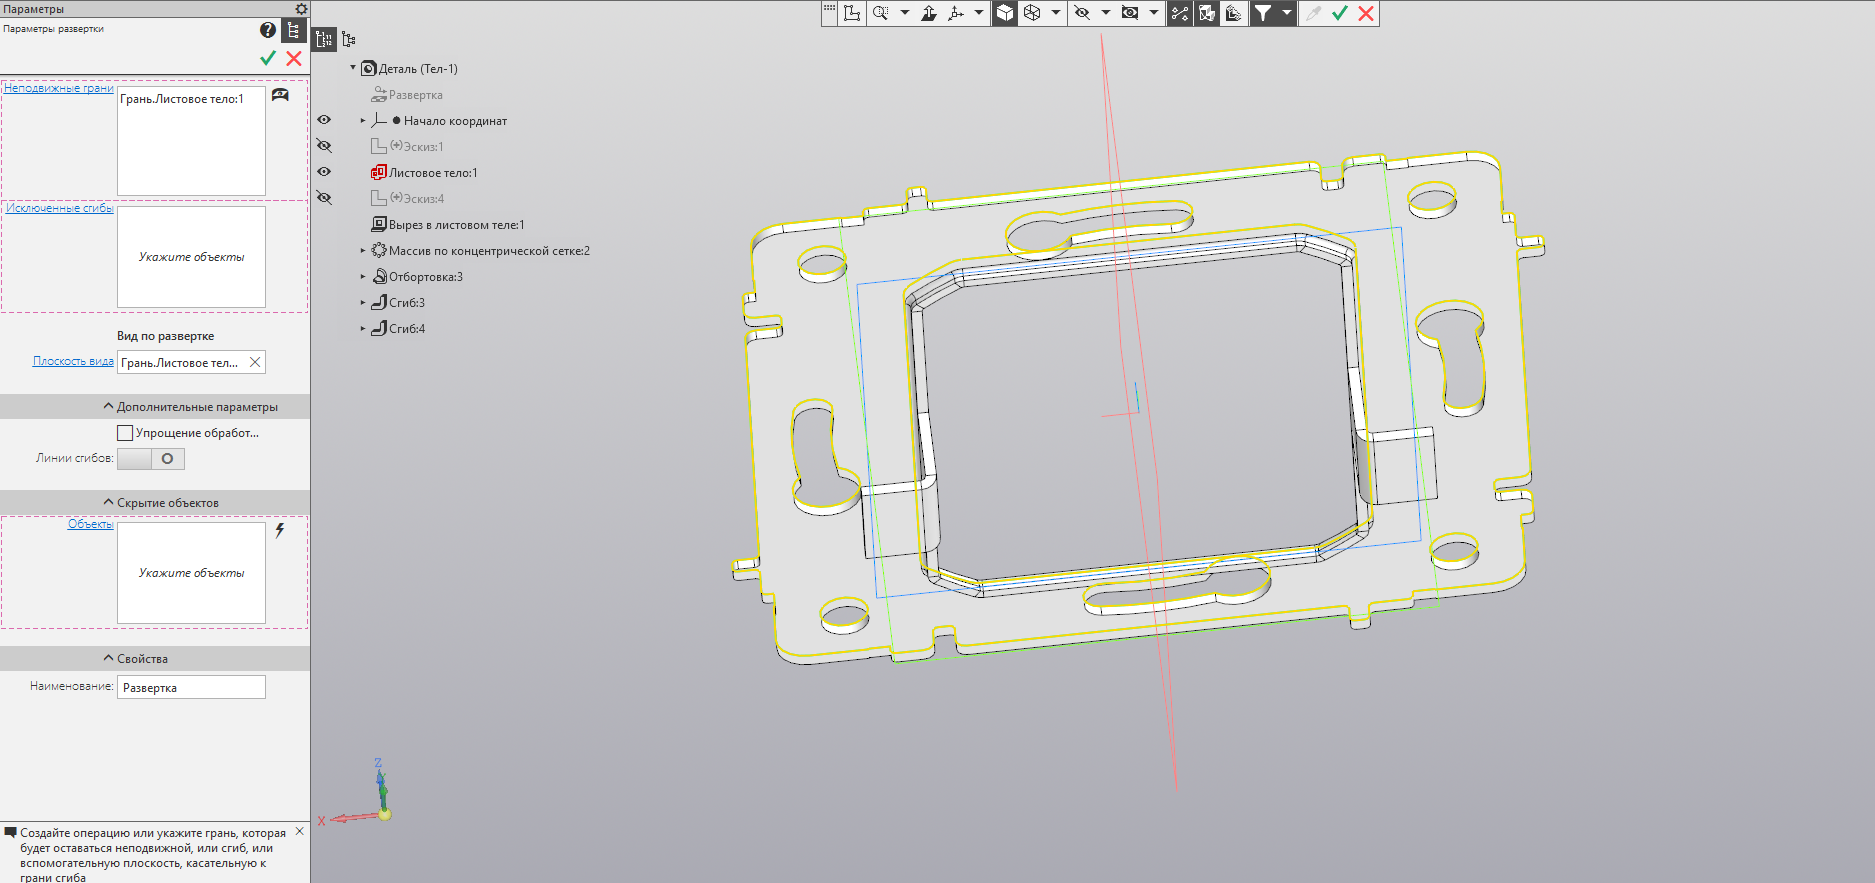Expand the Сгиб:4 tree node
1875x883 pixels.
(x=363, y=329)
